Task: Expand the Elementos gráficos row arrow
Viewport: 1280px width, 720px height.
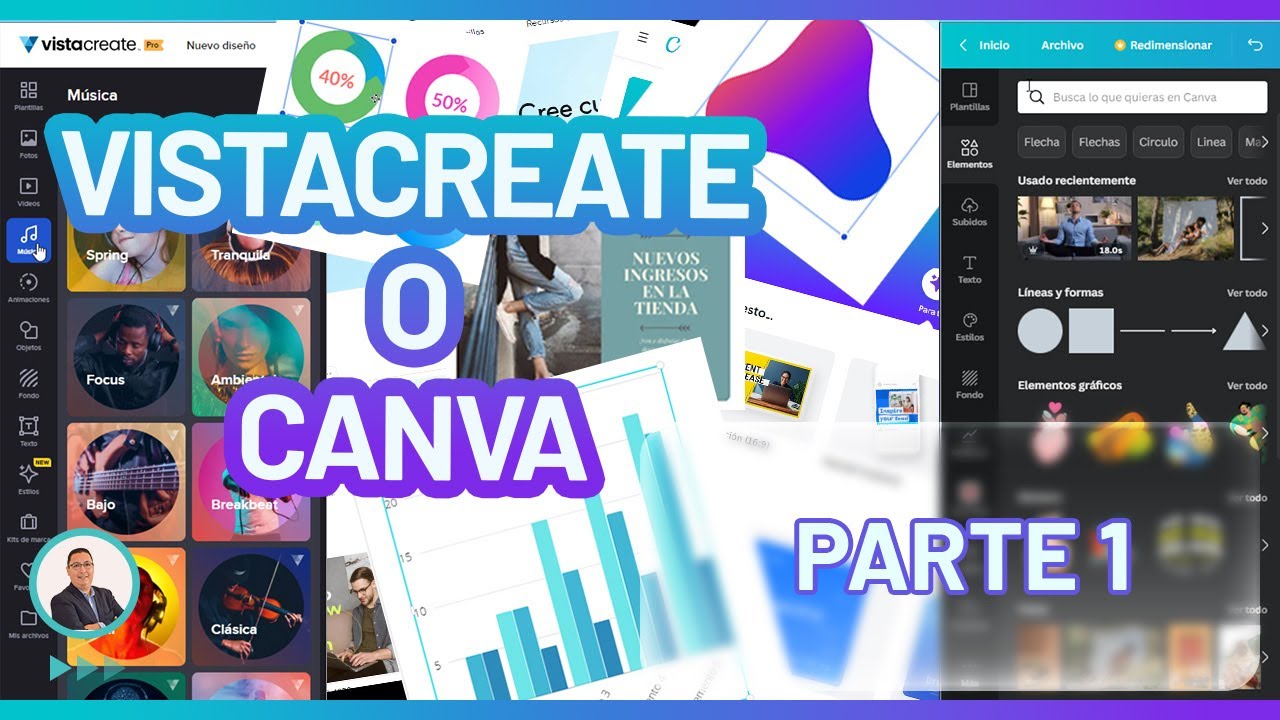Action: pyautogui.click(x=1264, y=433)
